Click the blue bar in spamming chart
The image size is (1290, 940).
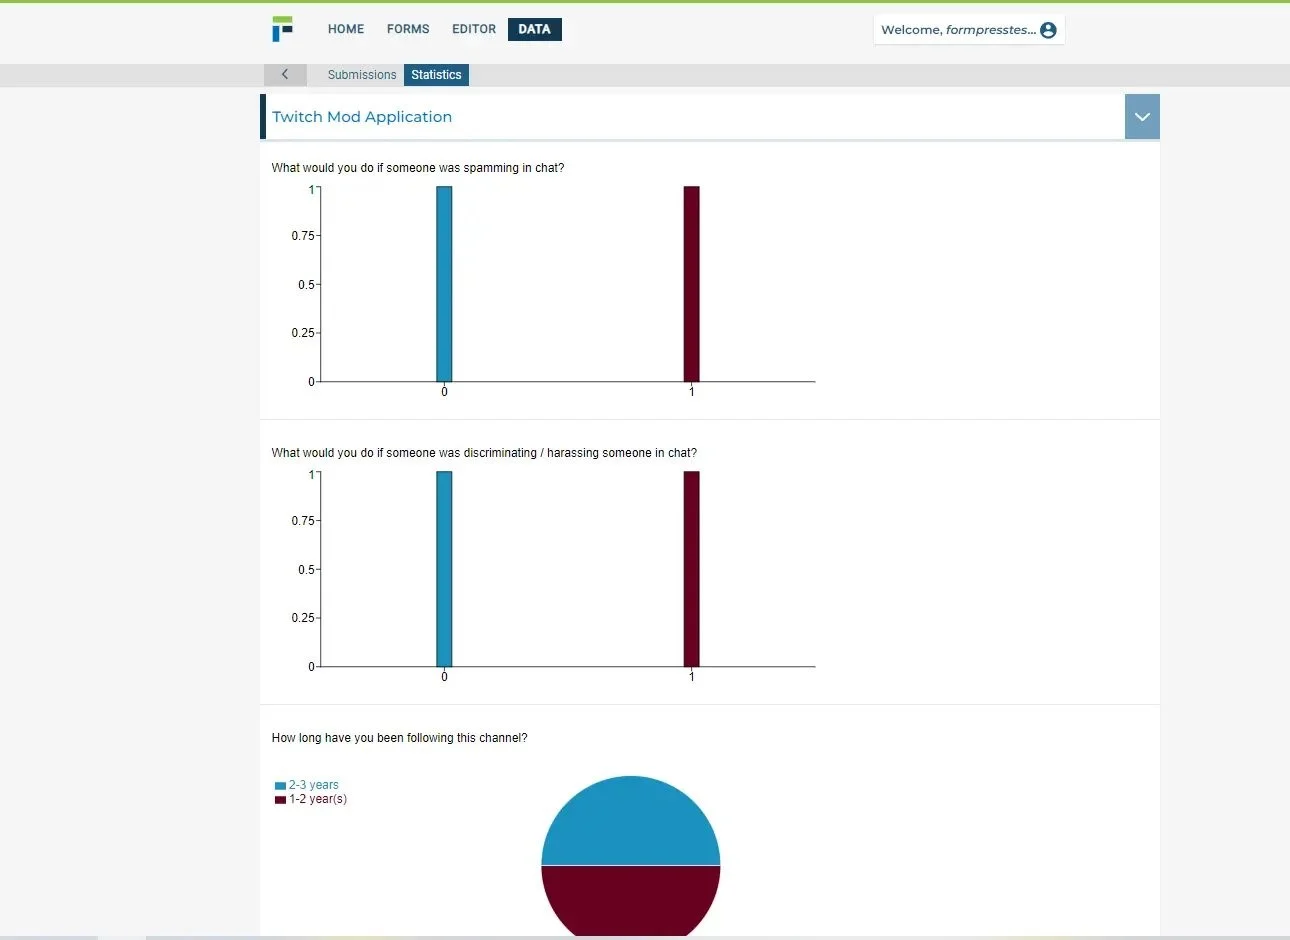coord(444,284)
